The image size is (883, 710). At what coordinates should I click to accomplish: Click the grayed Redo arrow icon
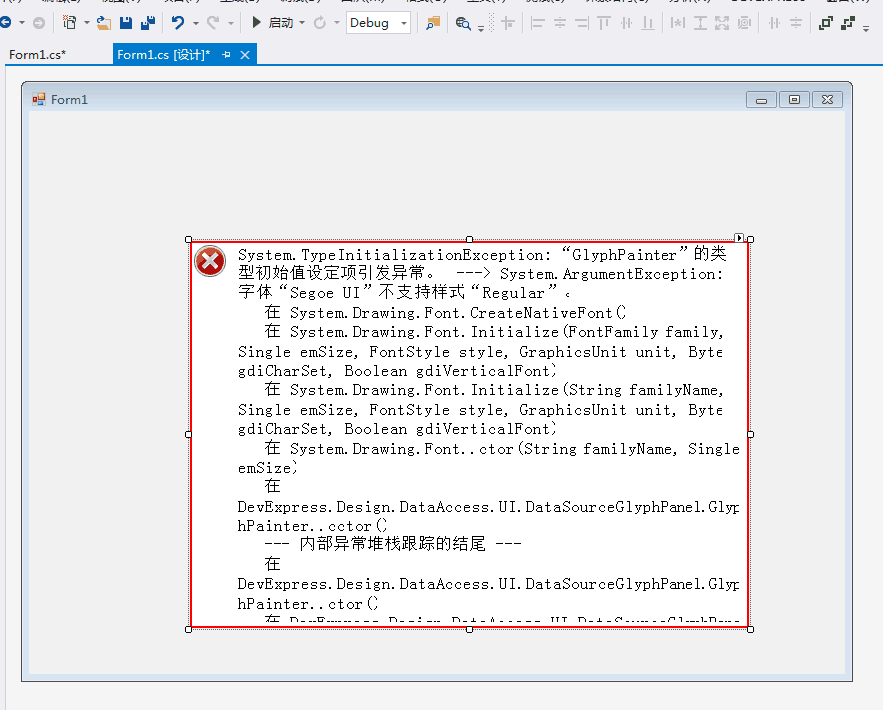click(x=213, y=23)
